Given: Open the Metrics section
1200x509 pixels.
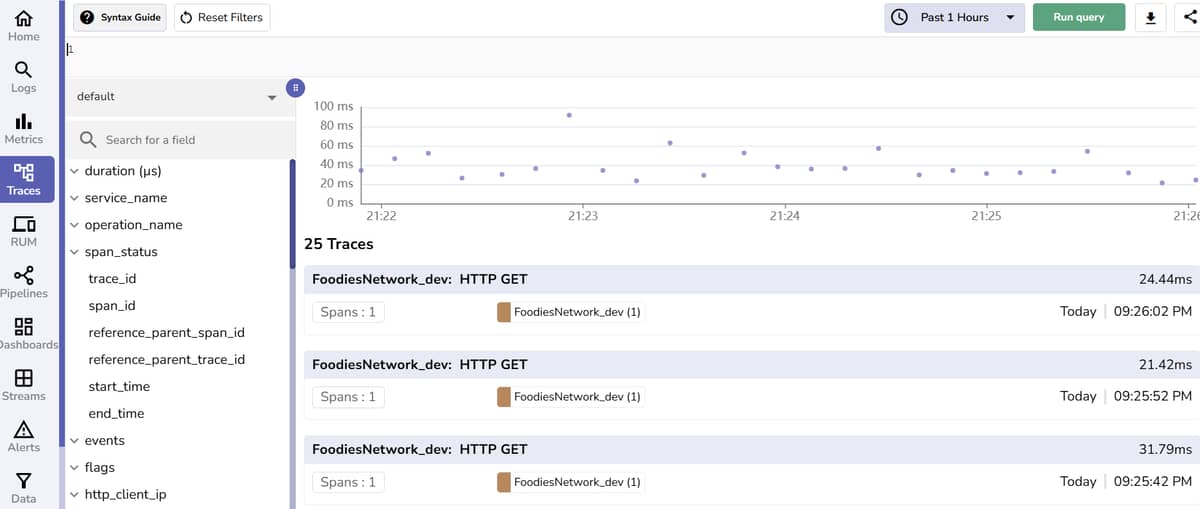Looking at the screenshot, I should pos(24,128).
